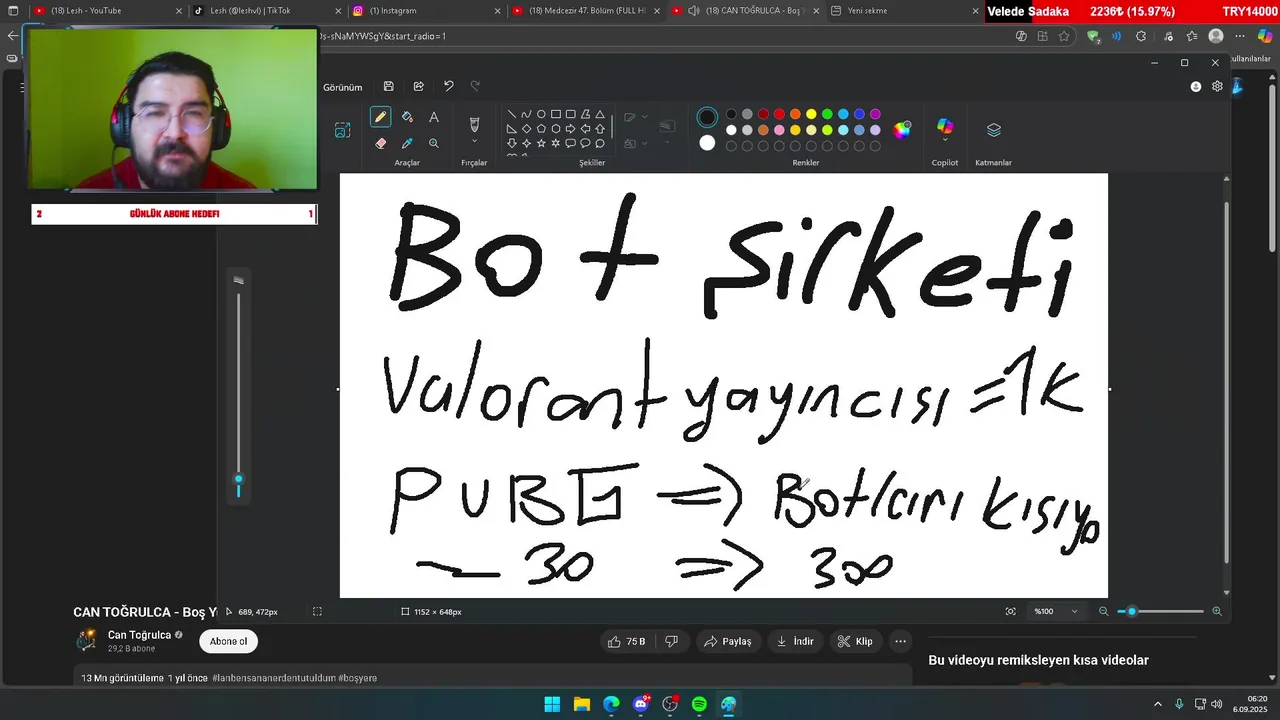Select the curve shape tool
The width and height of the screenshot is (1280, 720).
pyautogui.click(x=526, y=114)
